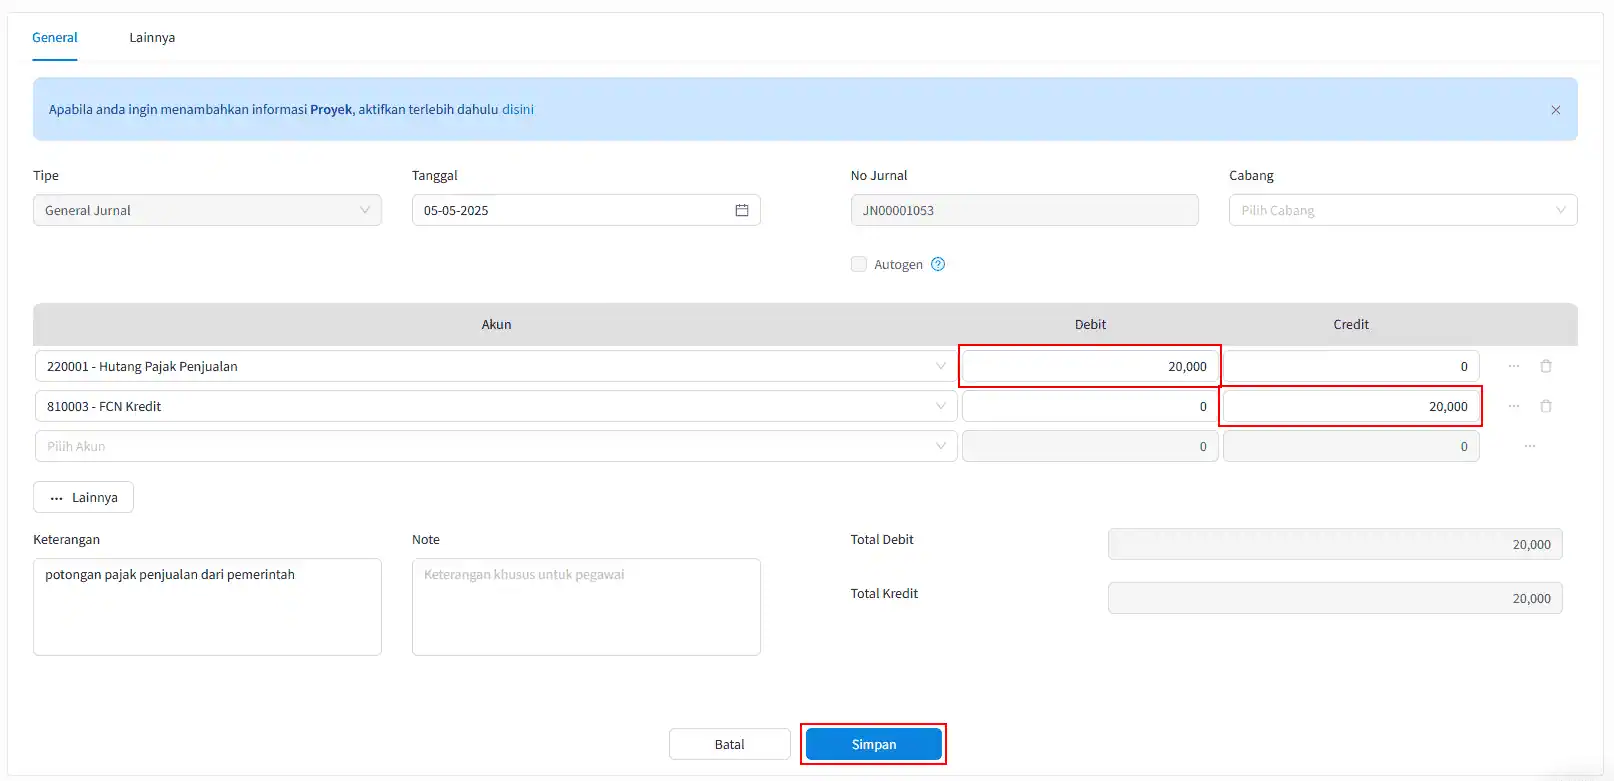Click the Credit column header

[x=1351, y=324]
